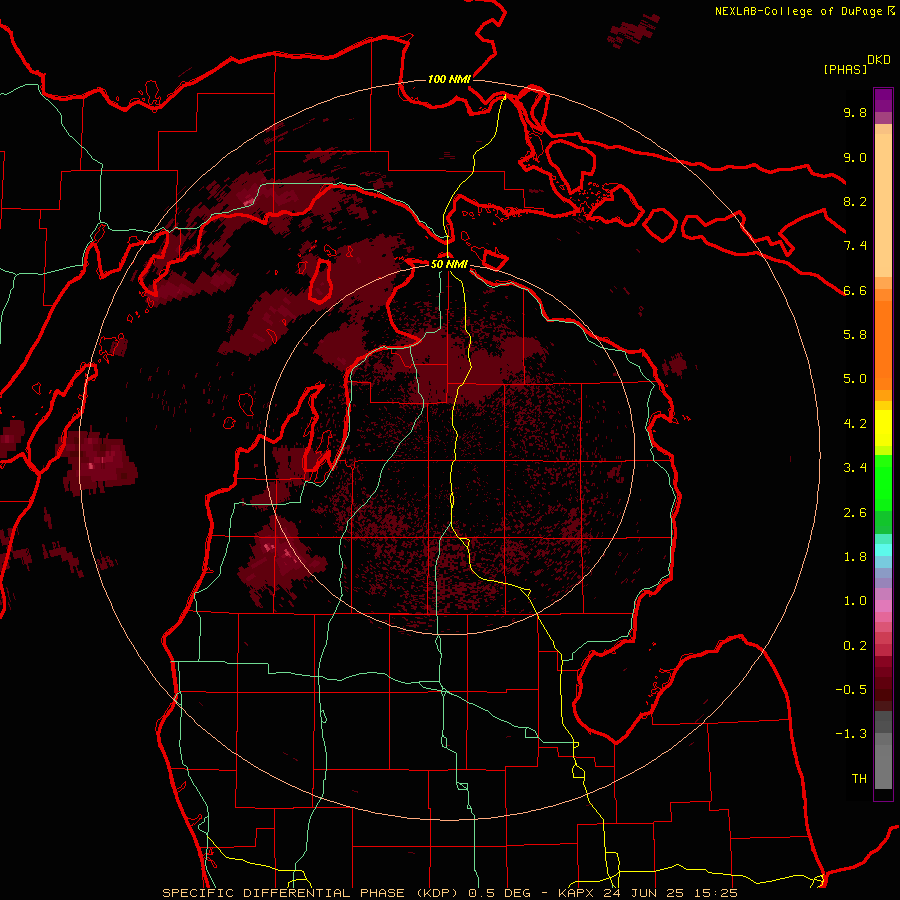Pick the pink segment of color bar

pyautogui.click(x=883, y=606)
